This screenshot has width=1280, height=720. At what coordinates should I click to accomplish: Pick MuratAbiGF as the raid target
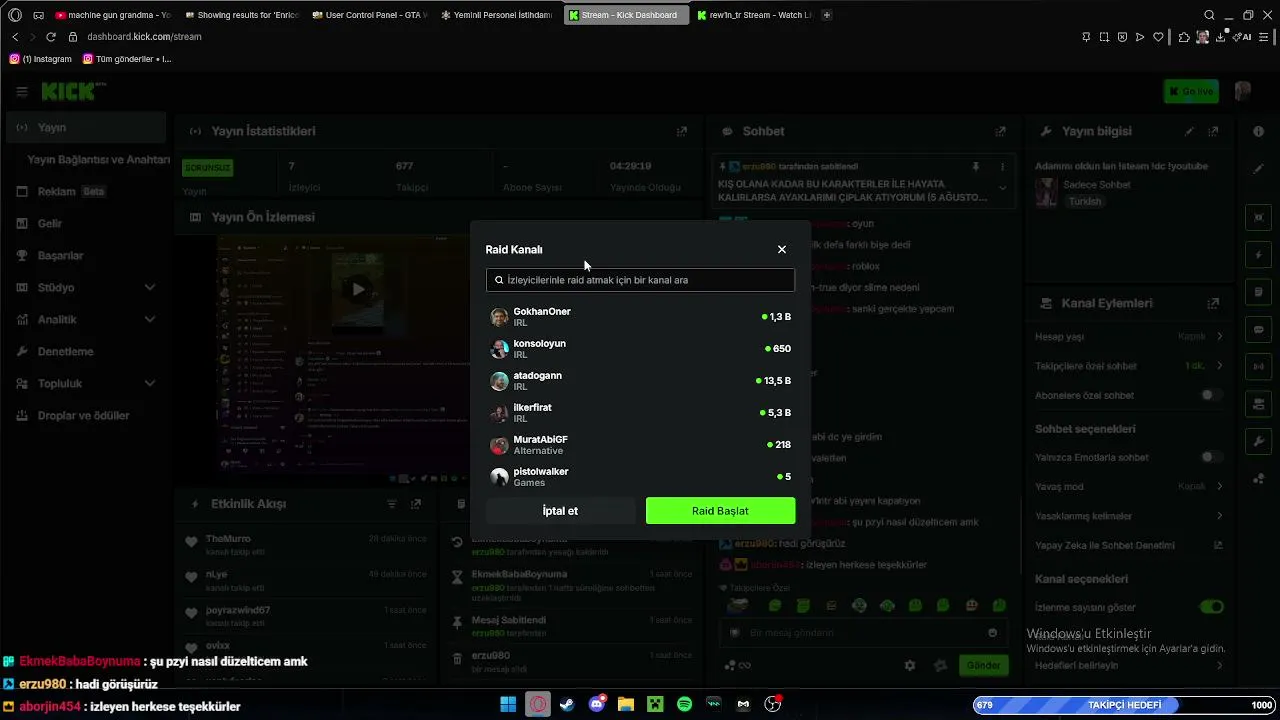coord(640,445)
